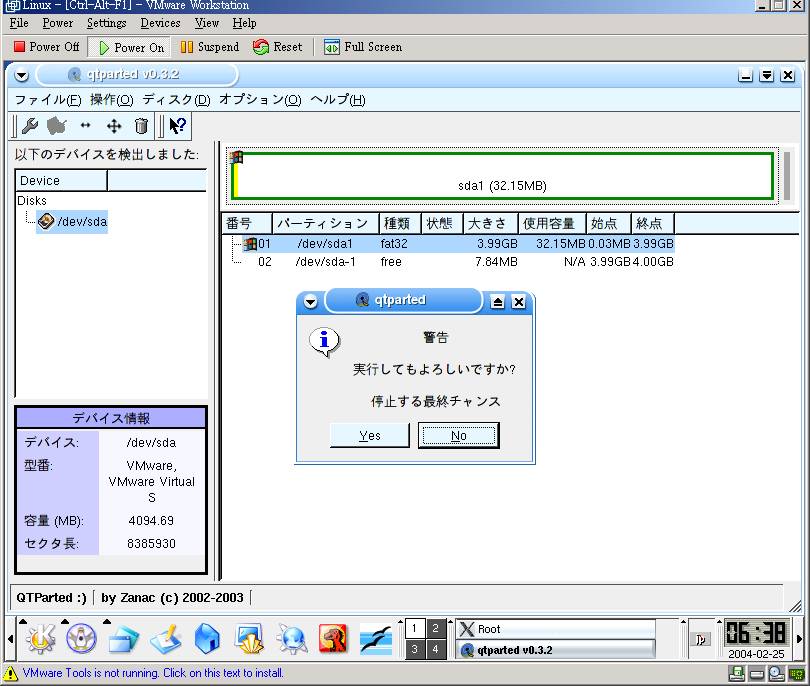Open the オプション(O) menu

(x=260, y=100)
